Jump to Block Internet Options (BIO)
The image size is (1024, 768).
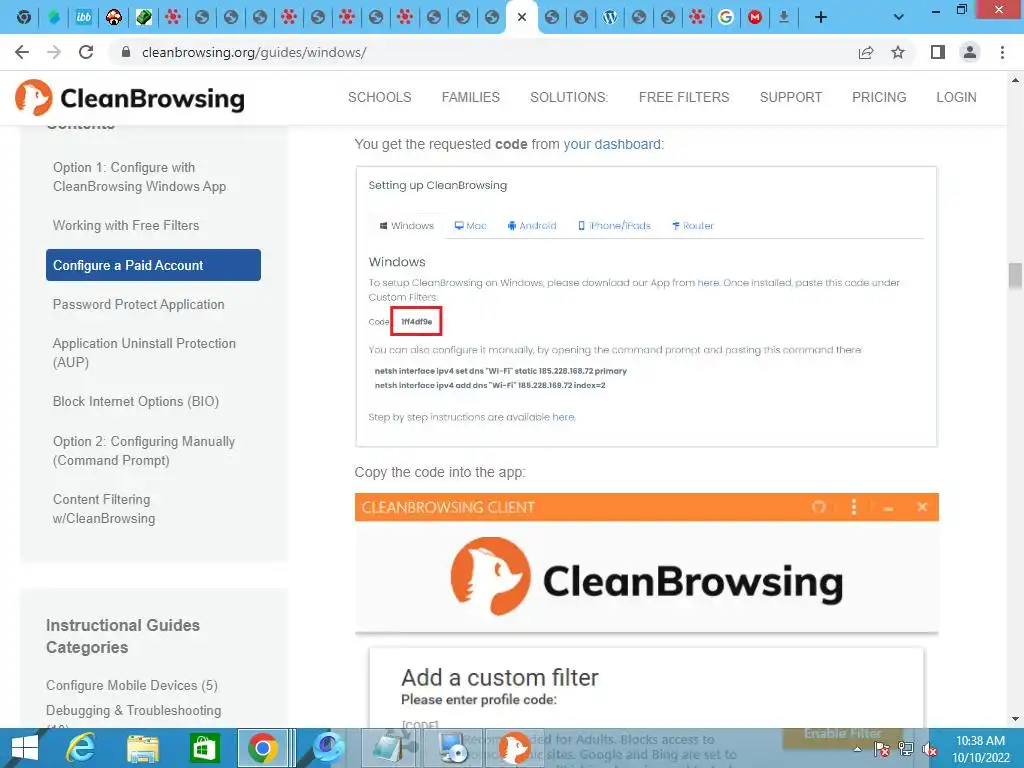click(x=136, y=402)
